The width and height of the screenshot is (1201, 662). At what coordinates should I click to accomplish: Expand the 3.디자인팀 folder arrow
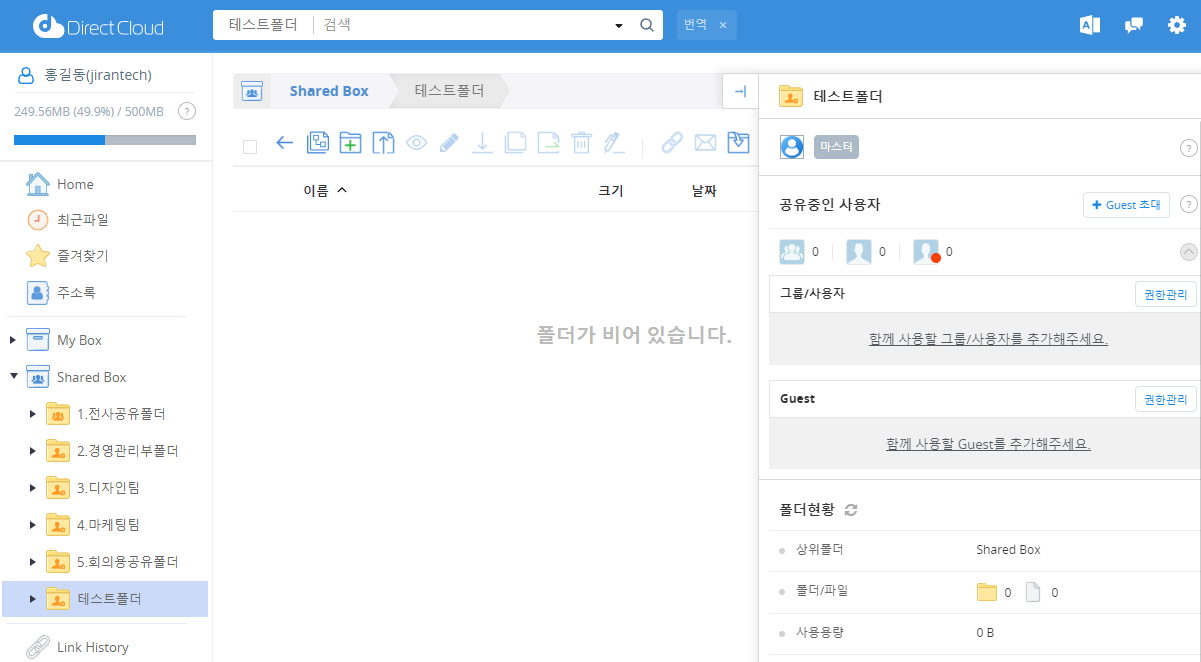[33, 487]
